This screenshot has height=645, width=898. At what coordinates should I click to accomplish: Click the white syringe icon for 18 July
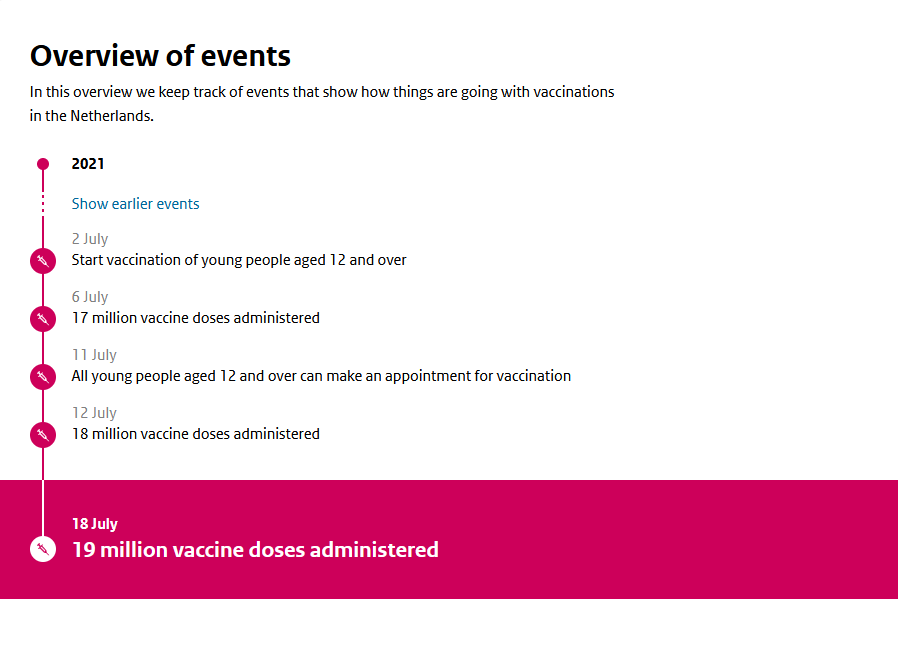[42, 549]
